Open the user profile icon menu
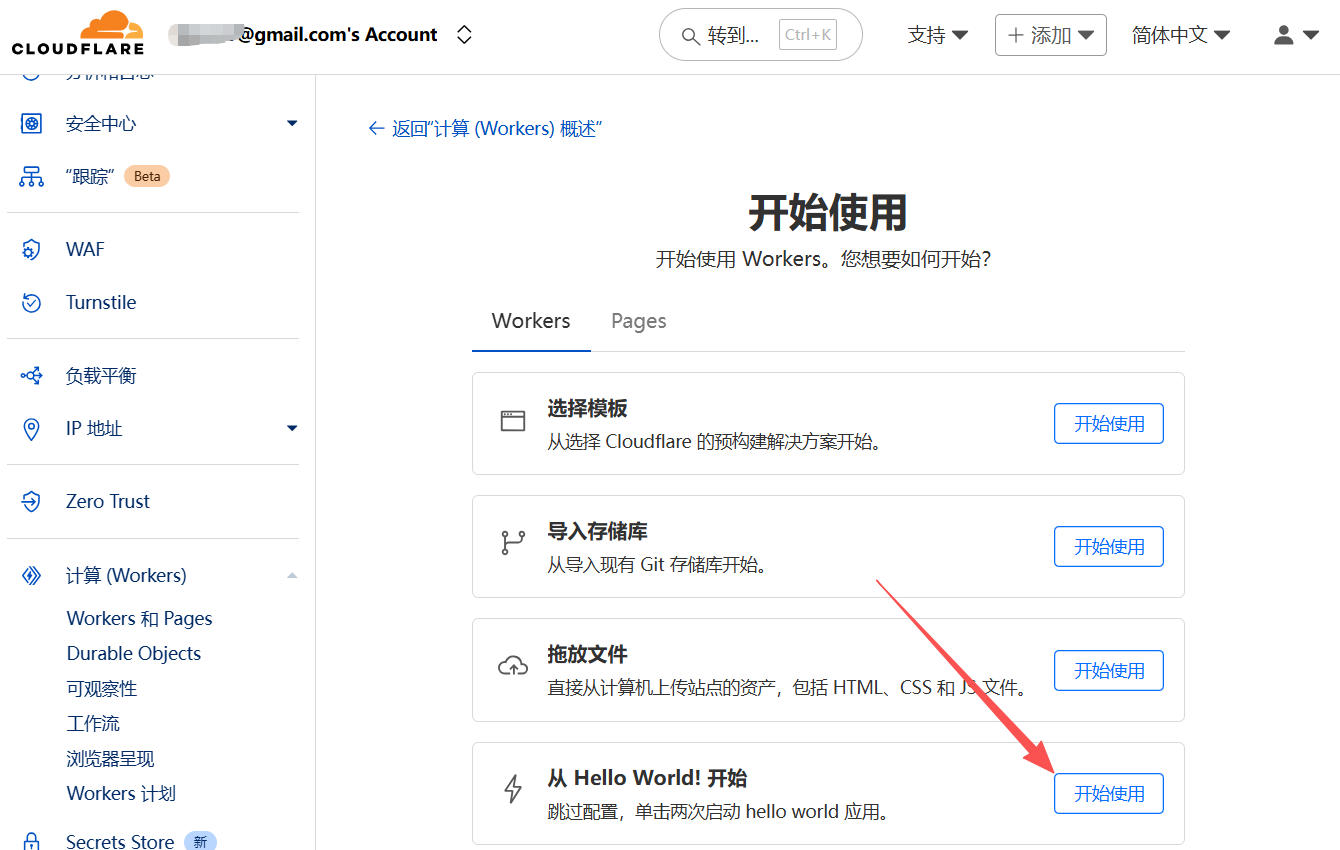 1296,35
